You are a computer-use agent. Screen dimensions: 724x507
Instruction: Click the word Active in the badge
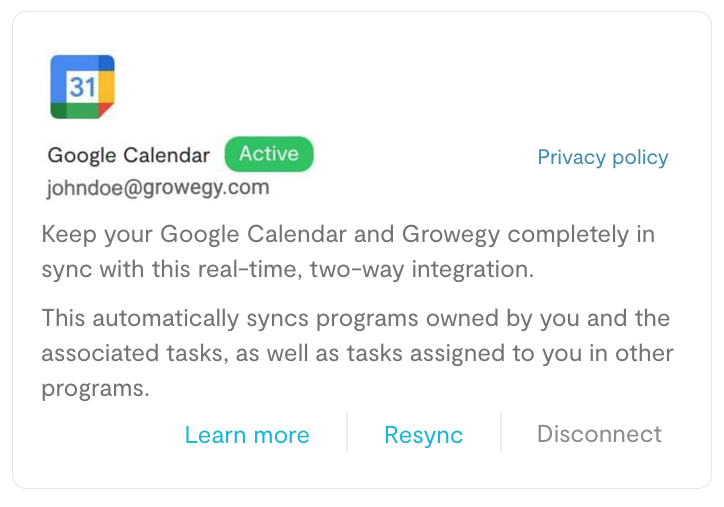[268, 154]
